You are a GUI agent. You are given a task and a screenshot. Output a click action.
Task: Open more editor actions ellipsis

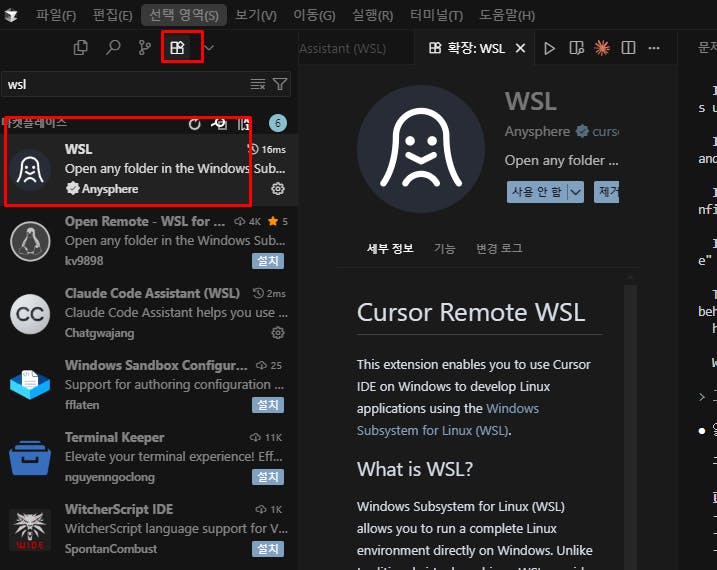pyautogui.click(x=654, y=48)
